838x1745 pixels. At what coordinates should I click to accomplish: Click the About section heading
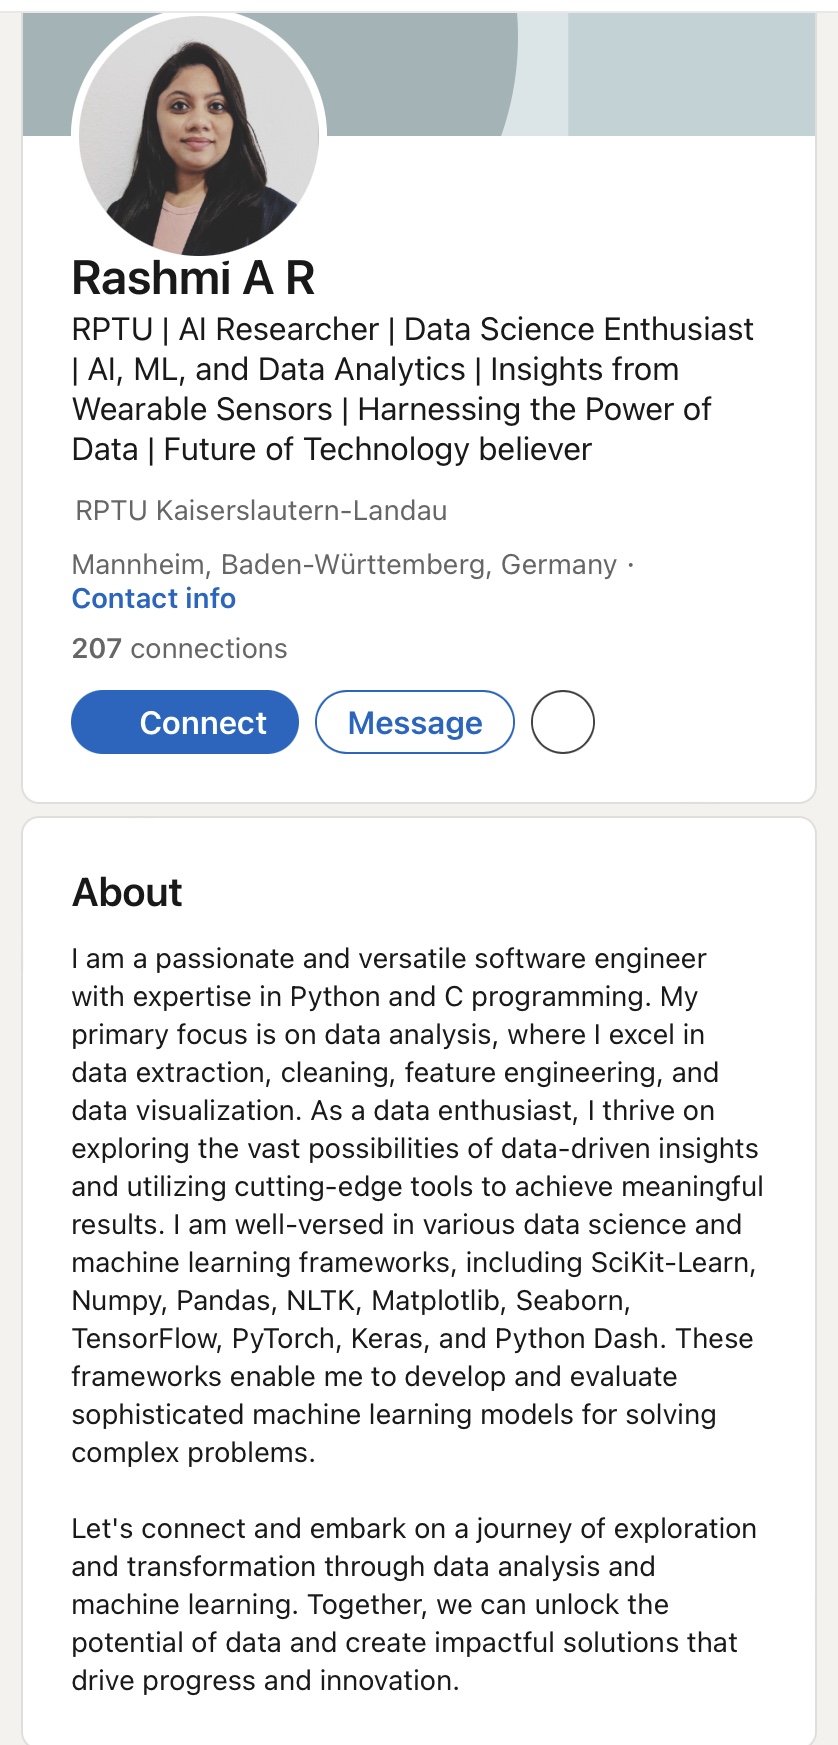(127, 892)
